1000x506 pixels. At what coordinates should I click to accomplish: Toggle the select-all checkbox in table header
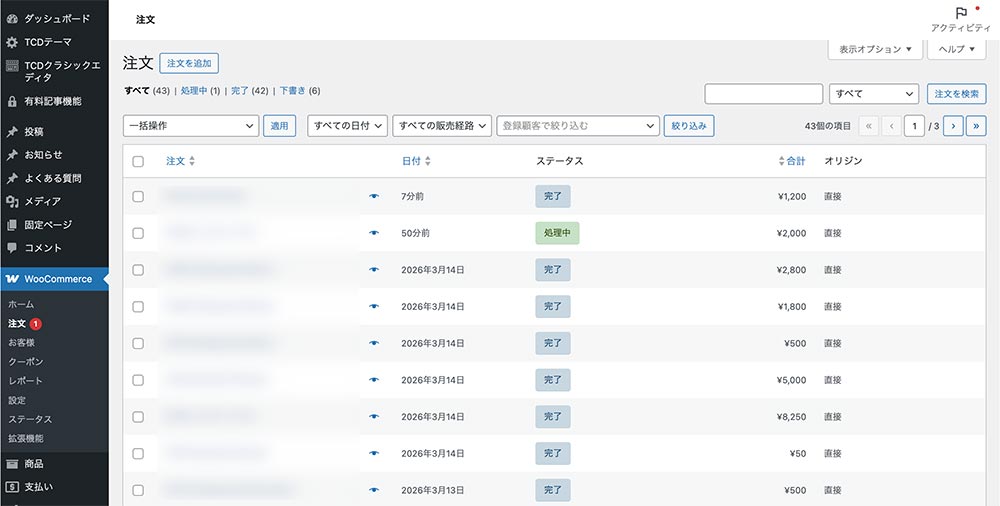[x=138, y=161]
